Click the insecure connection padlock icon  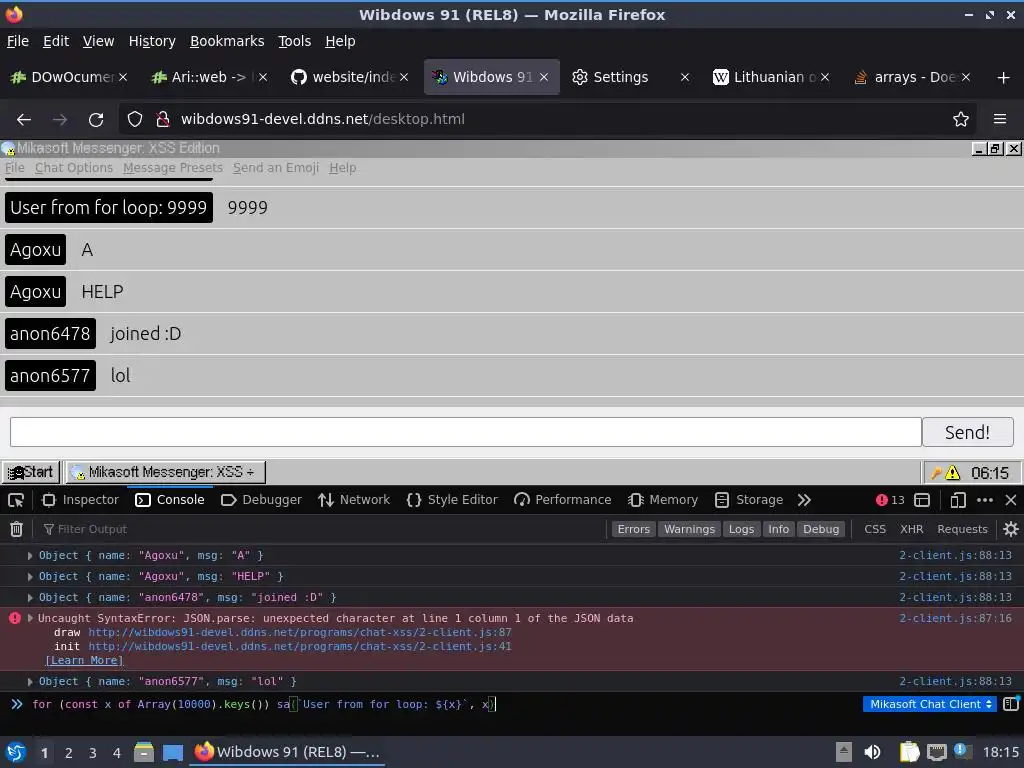pos(163,119)
